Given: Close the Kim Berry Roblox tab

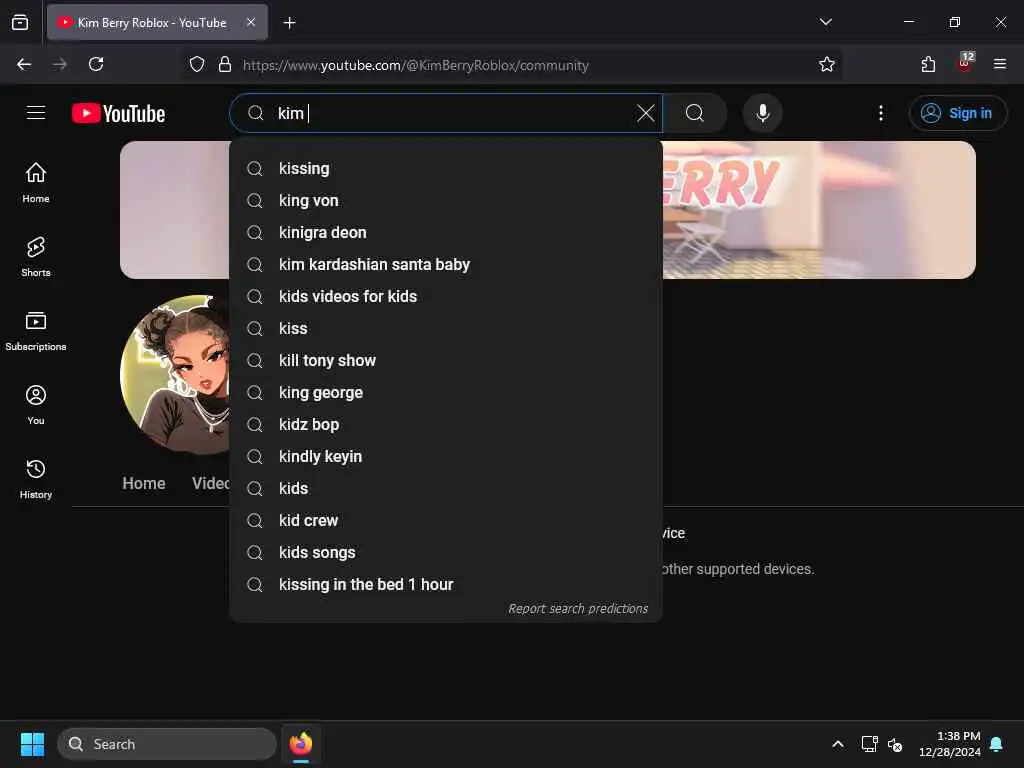Looking at the screenshot, I should tap(251, 22).
